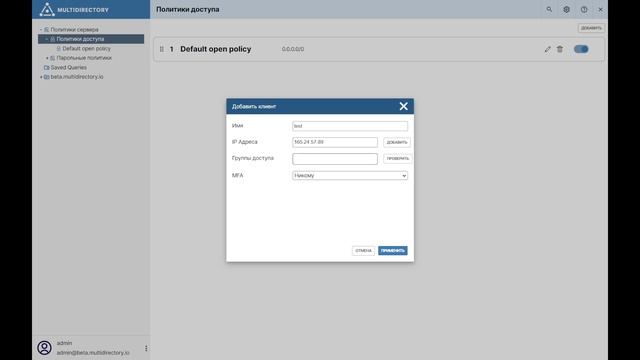Toggle the Default open policy switch

click(x=581, y=49)
